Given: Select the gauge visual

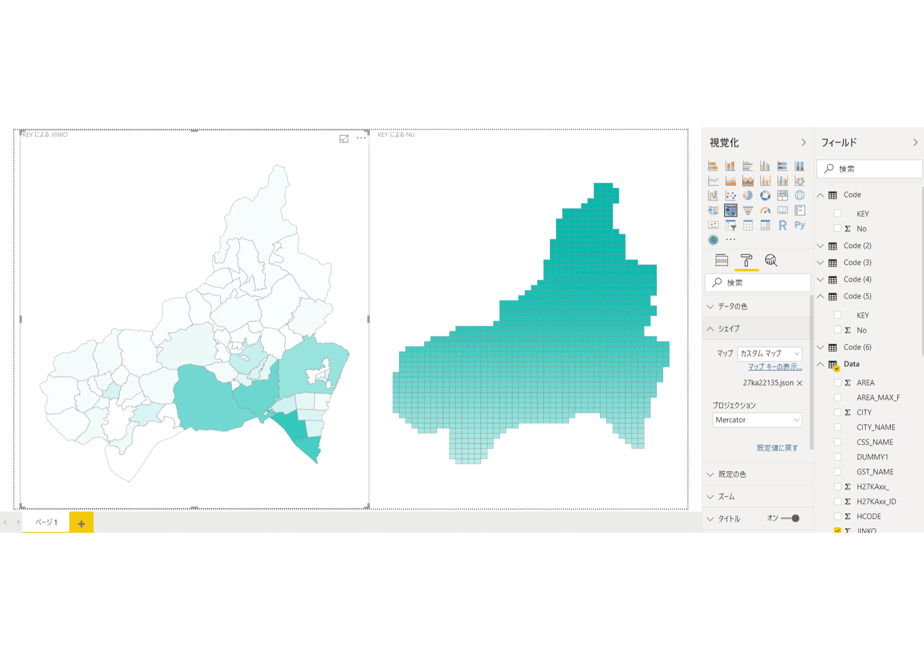Looking at the screenshot, I should coord(765,210).
